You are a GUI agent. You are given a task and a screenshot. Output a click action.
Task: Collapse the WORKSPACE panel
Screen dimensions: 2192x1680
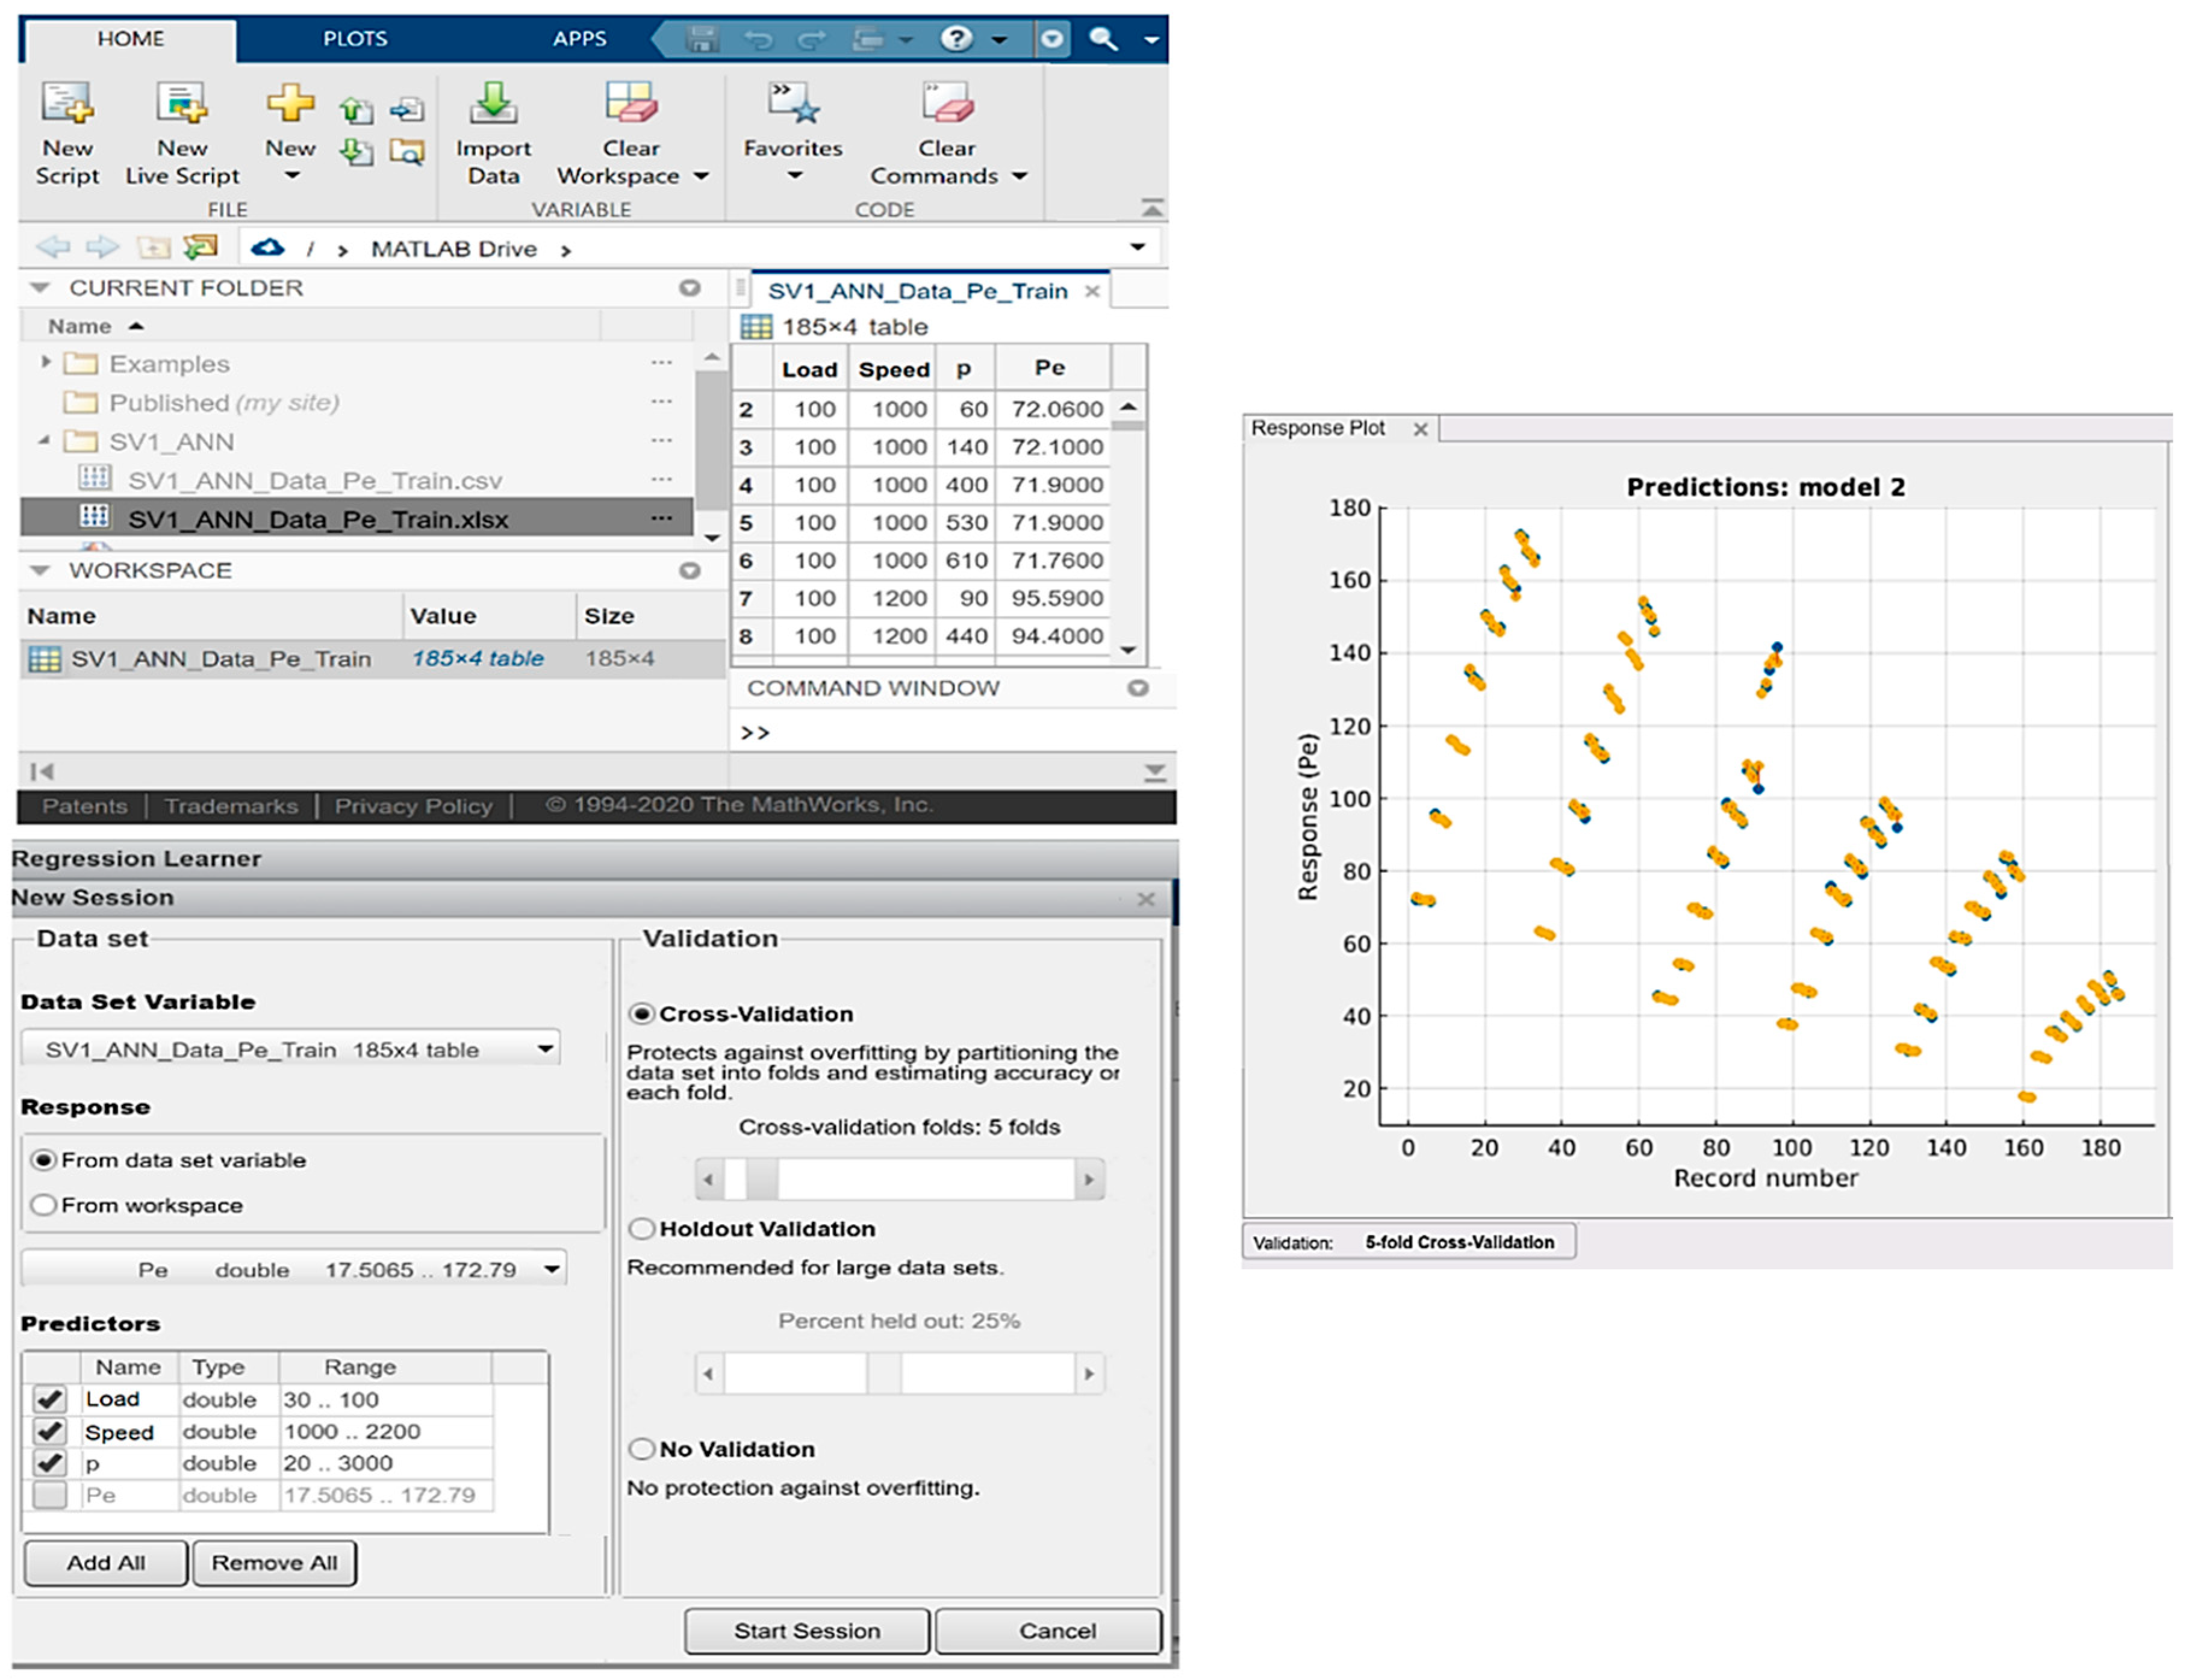[x=40, y=570]
